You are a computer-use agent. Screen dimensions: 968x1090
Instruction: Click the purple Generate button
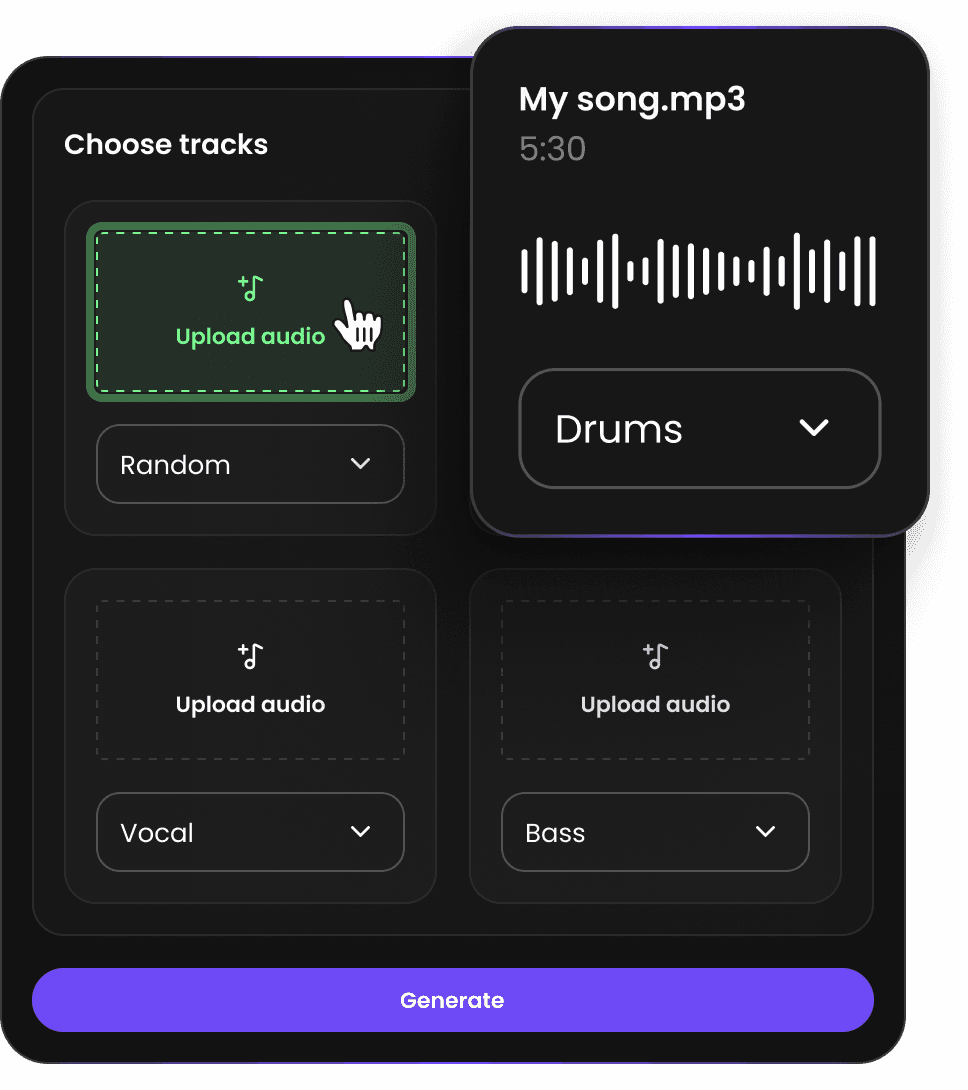(453, 1000)
